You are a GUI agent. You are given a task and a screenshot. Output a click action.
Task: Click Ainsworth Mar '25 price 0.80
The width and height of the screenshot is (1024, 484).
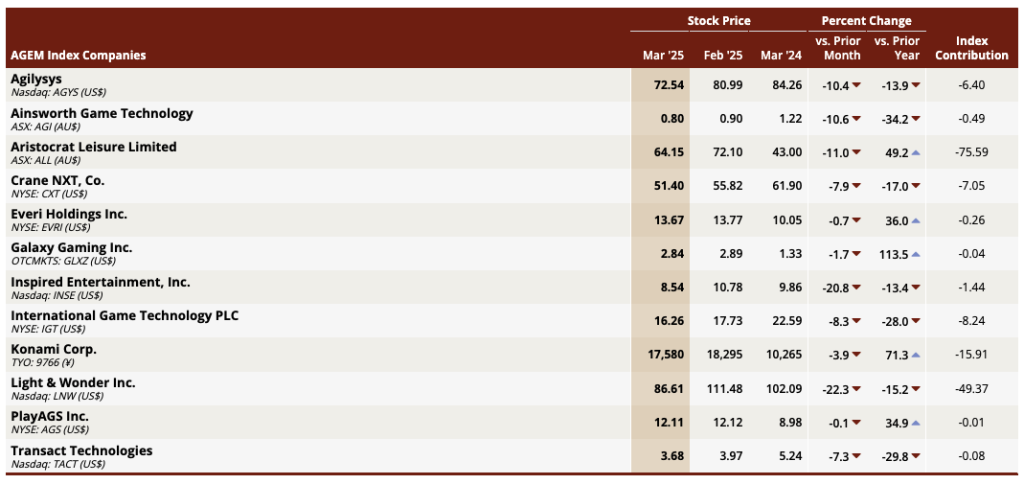674,119
